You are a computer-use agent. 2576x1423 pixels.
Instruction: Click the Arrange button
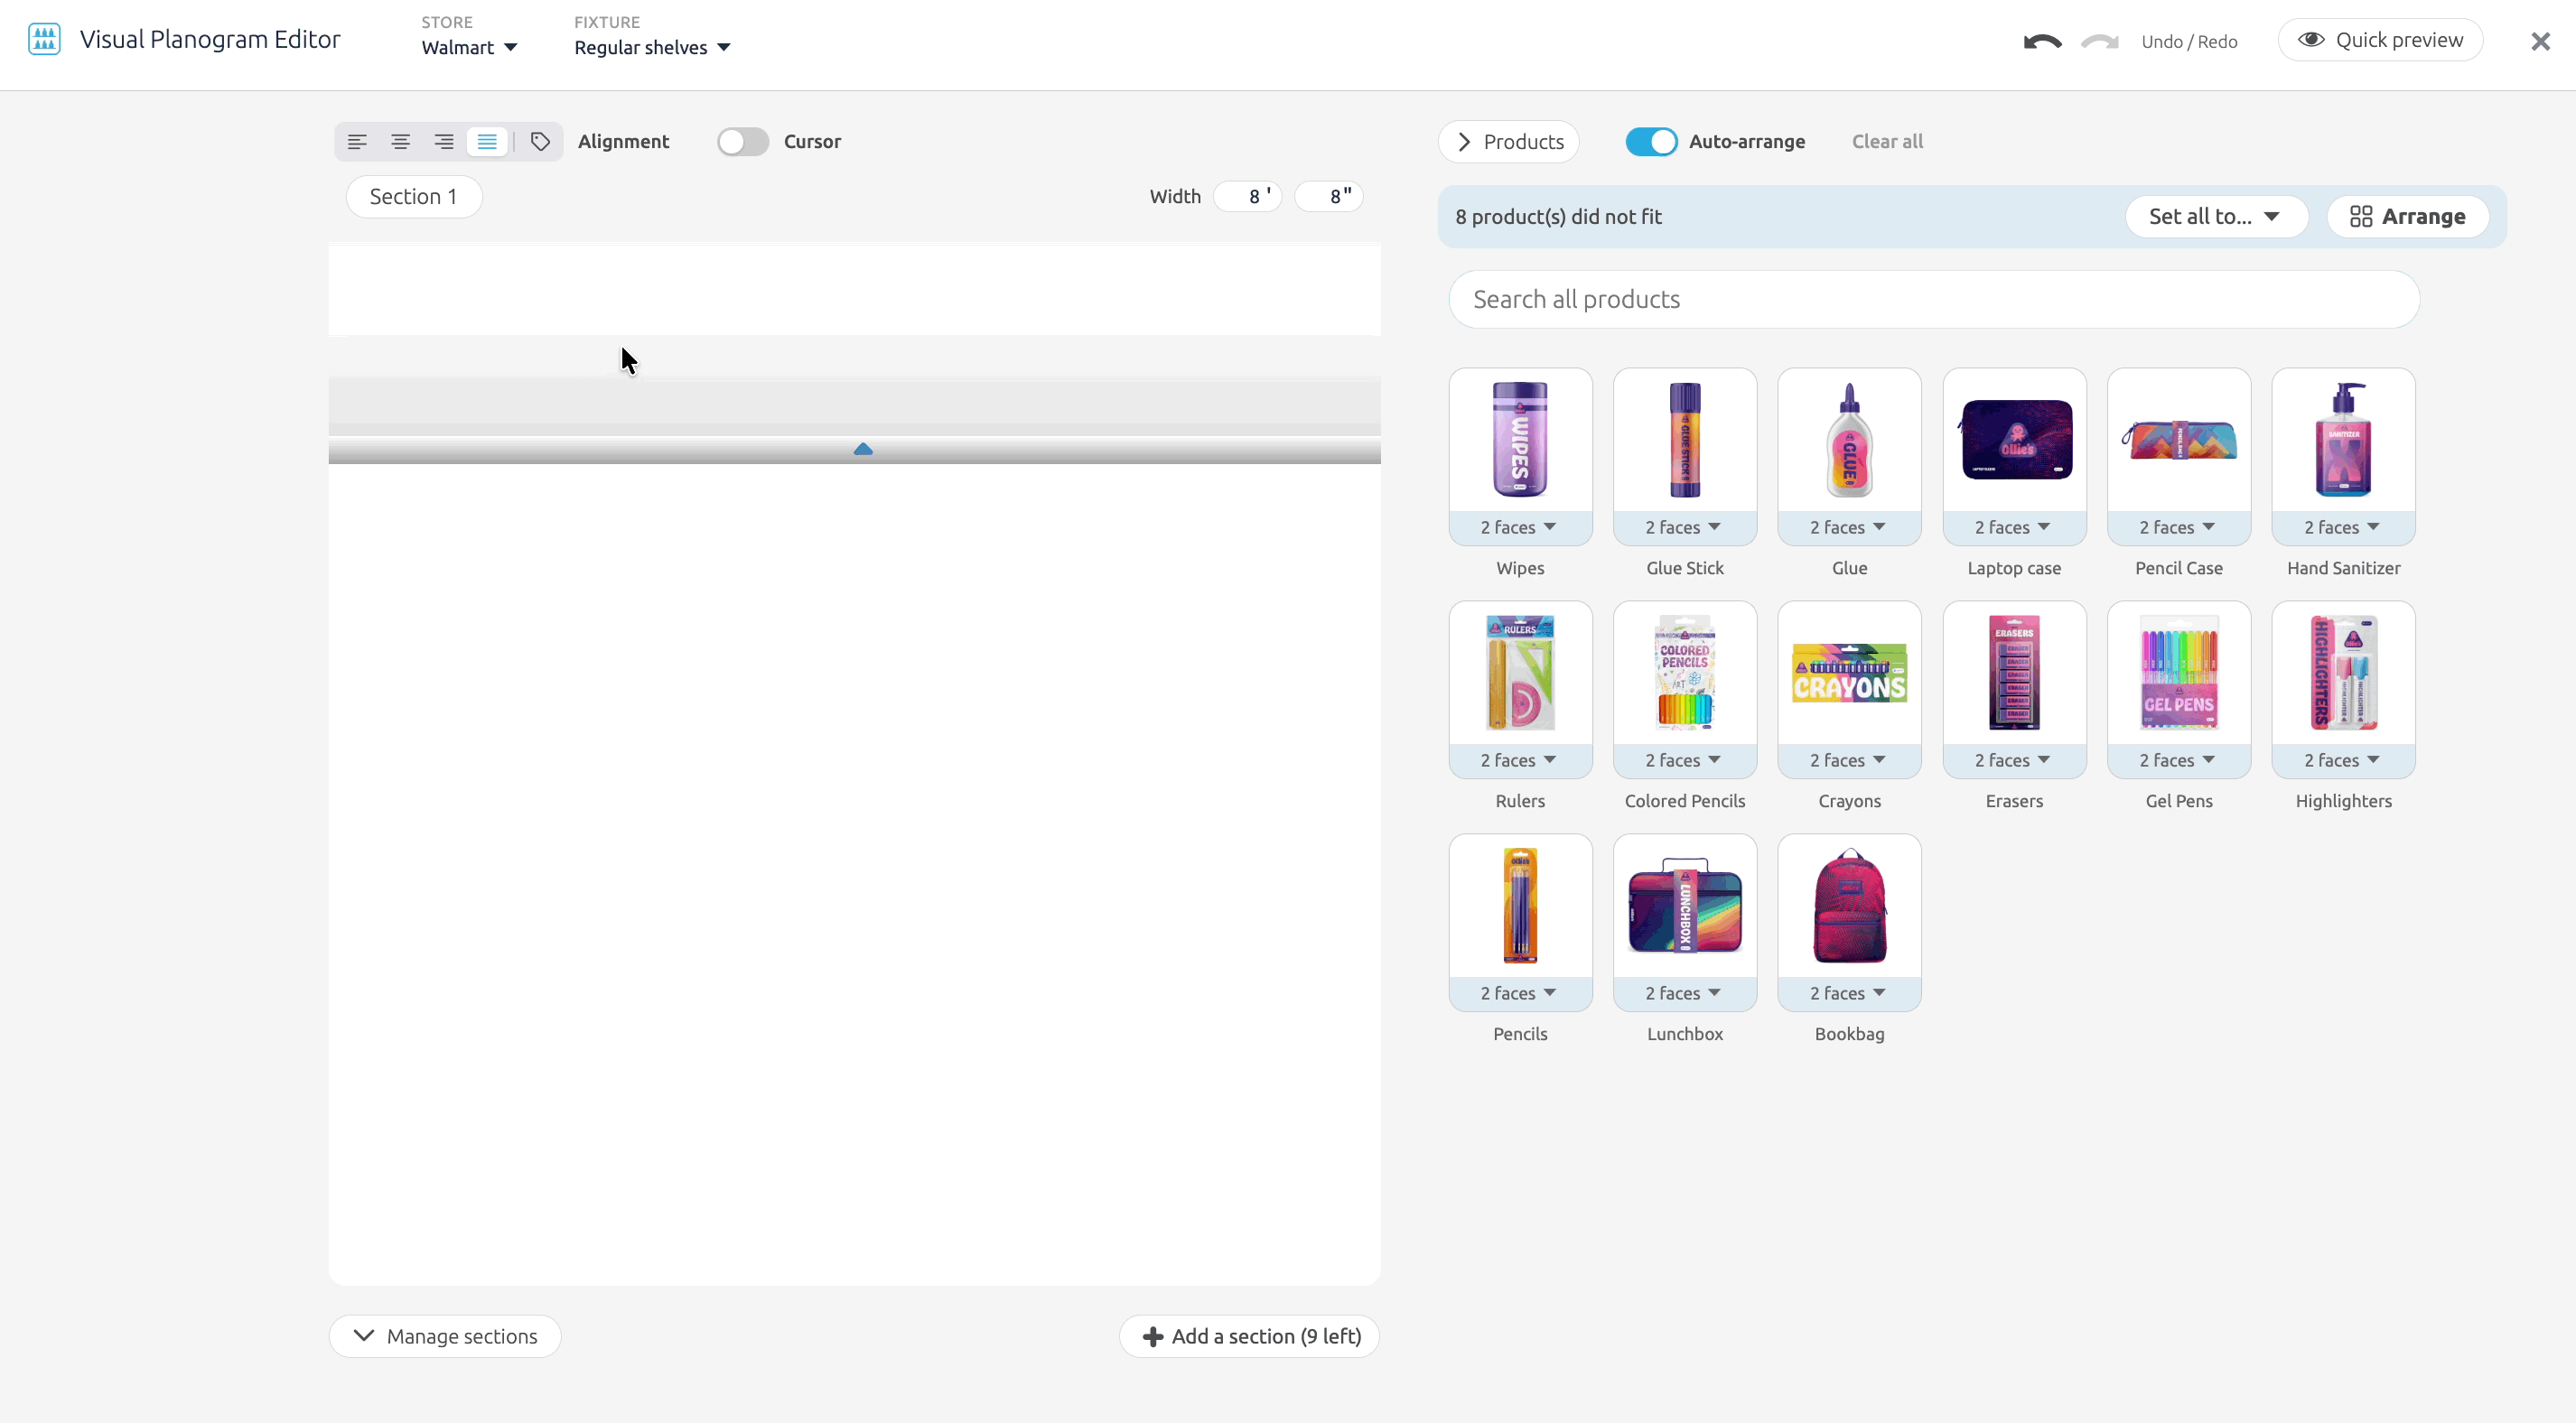(2407, 217)
